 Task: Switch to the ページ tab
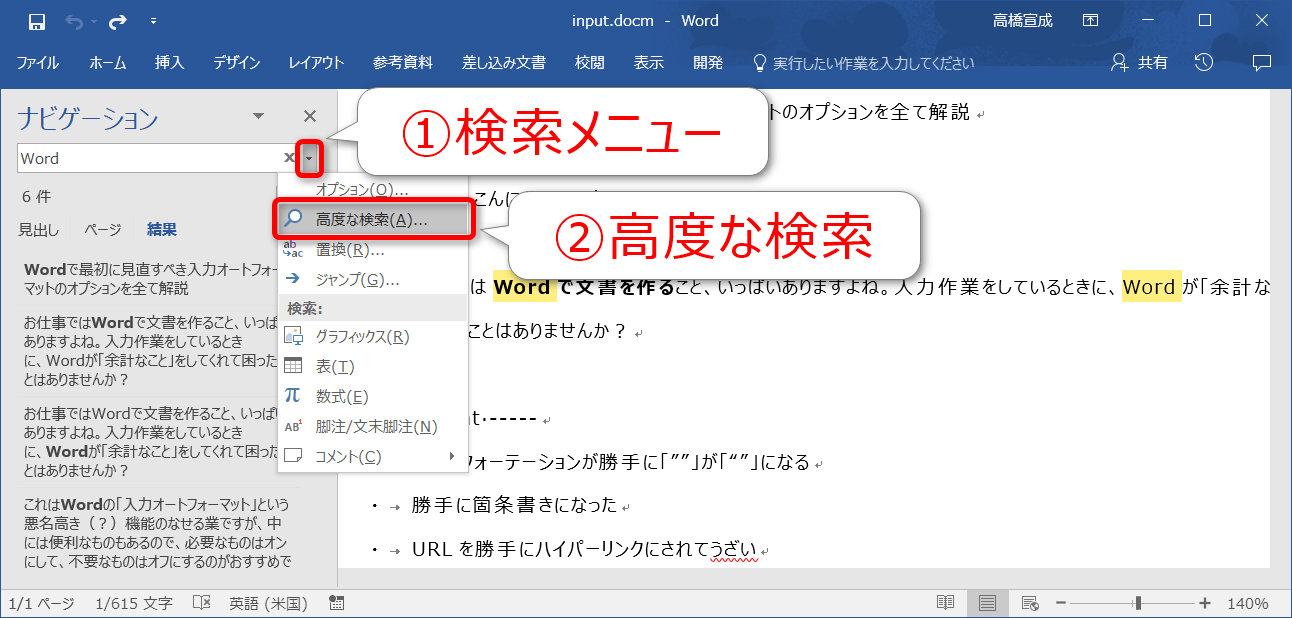[x=103, y=230]
